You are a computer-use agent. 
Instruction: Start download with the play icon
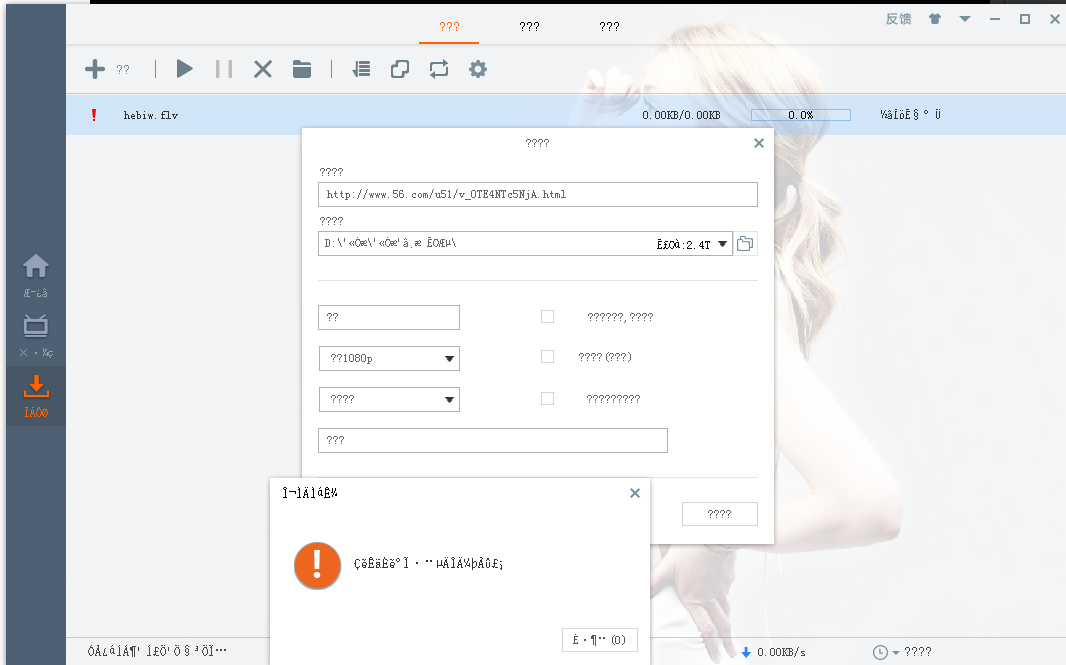184,69
